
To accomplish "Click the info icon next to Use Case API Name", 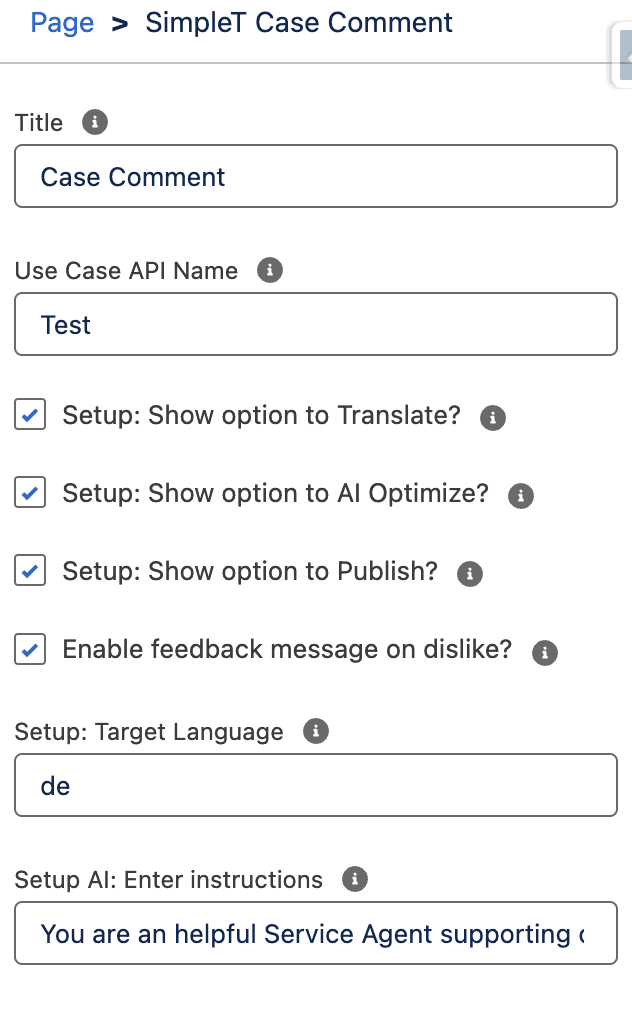I will coord(269,270).
